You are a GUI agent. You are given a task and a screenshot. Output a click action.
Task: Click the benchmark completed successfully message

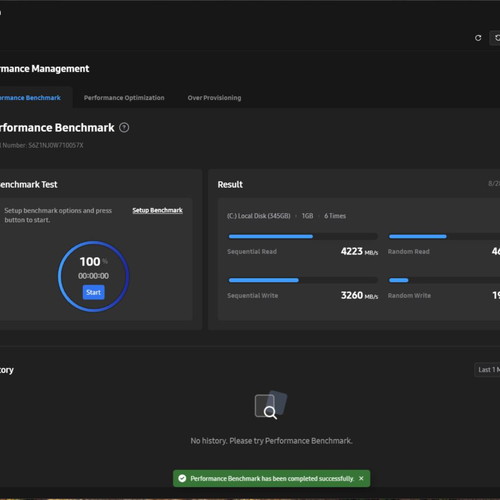tap(272, 479)
